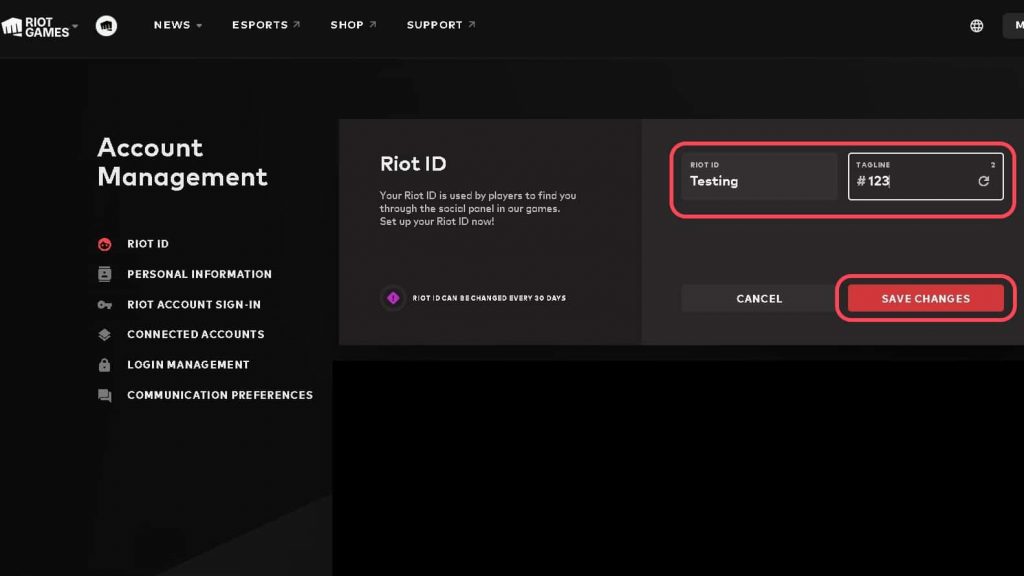The width and height of the screenshot is (1024, 576).
Task: Click the chat bubble Communication Preferences icon
Action: point(104,396)
